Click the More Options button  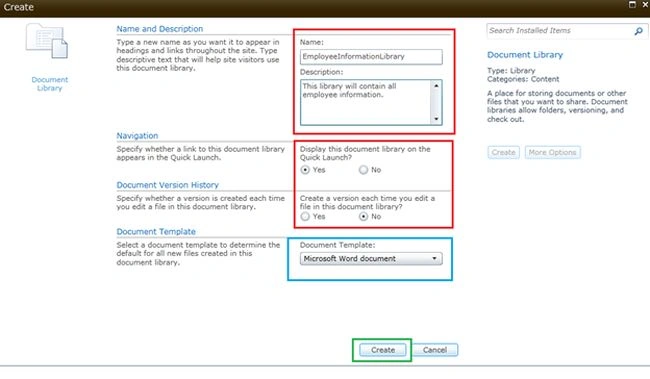coord(552,153)
